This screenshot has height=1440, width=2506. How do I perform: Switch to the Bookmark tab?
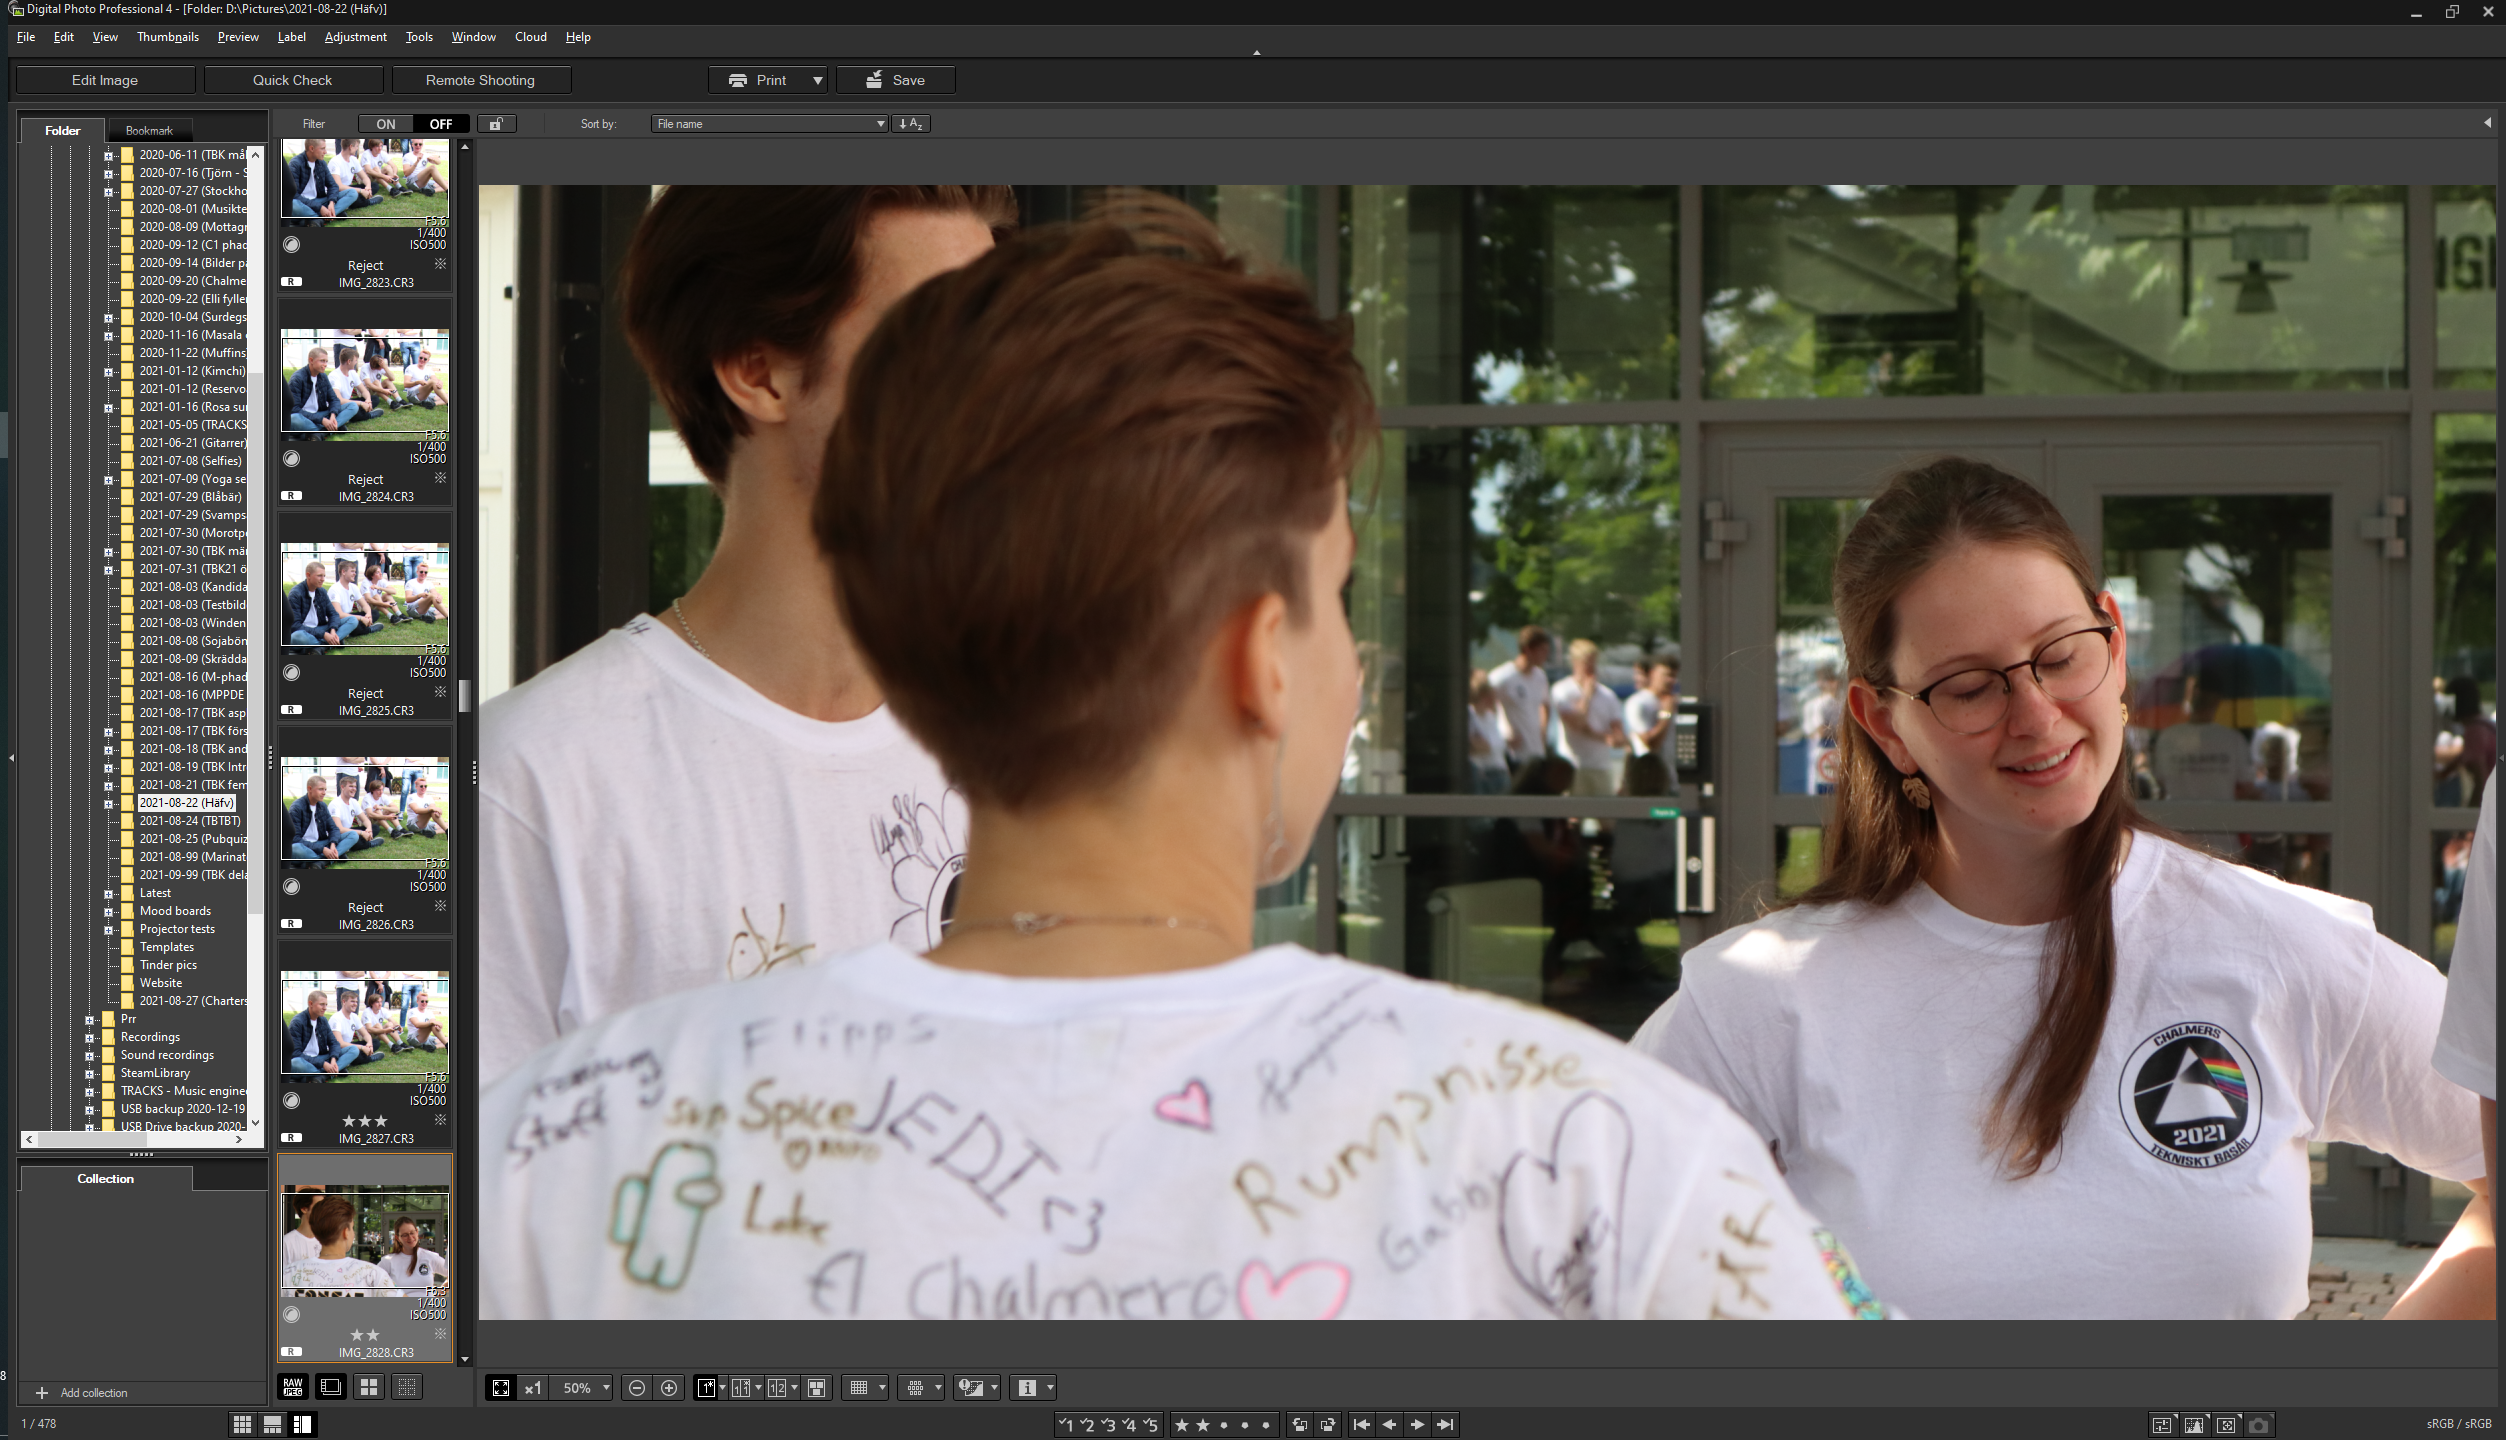point(149,130)
